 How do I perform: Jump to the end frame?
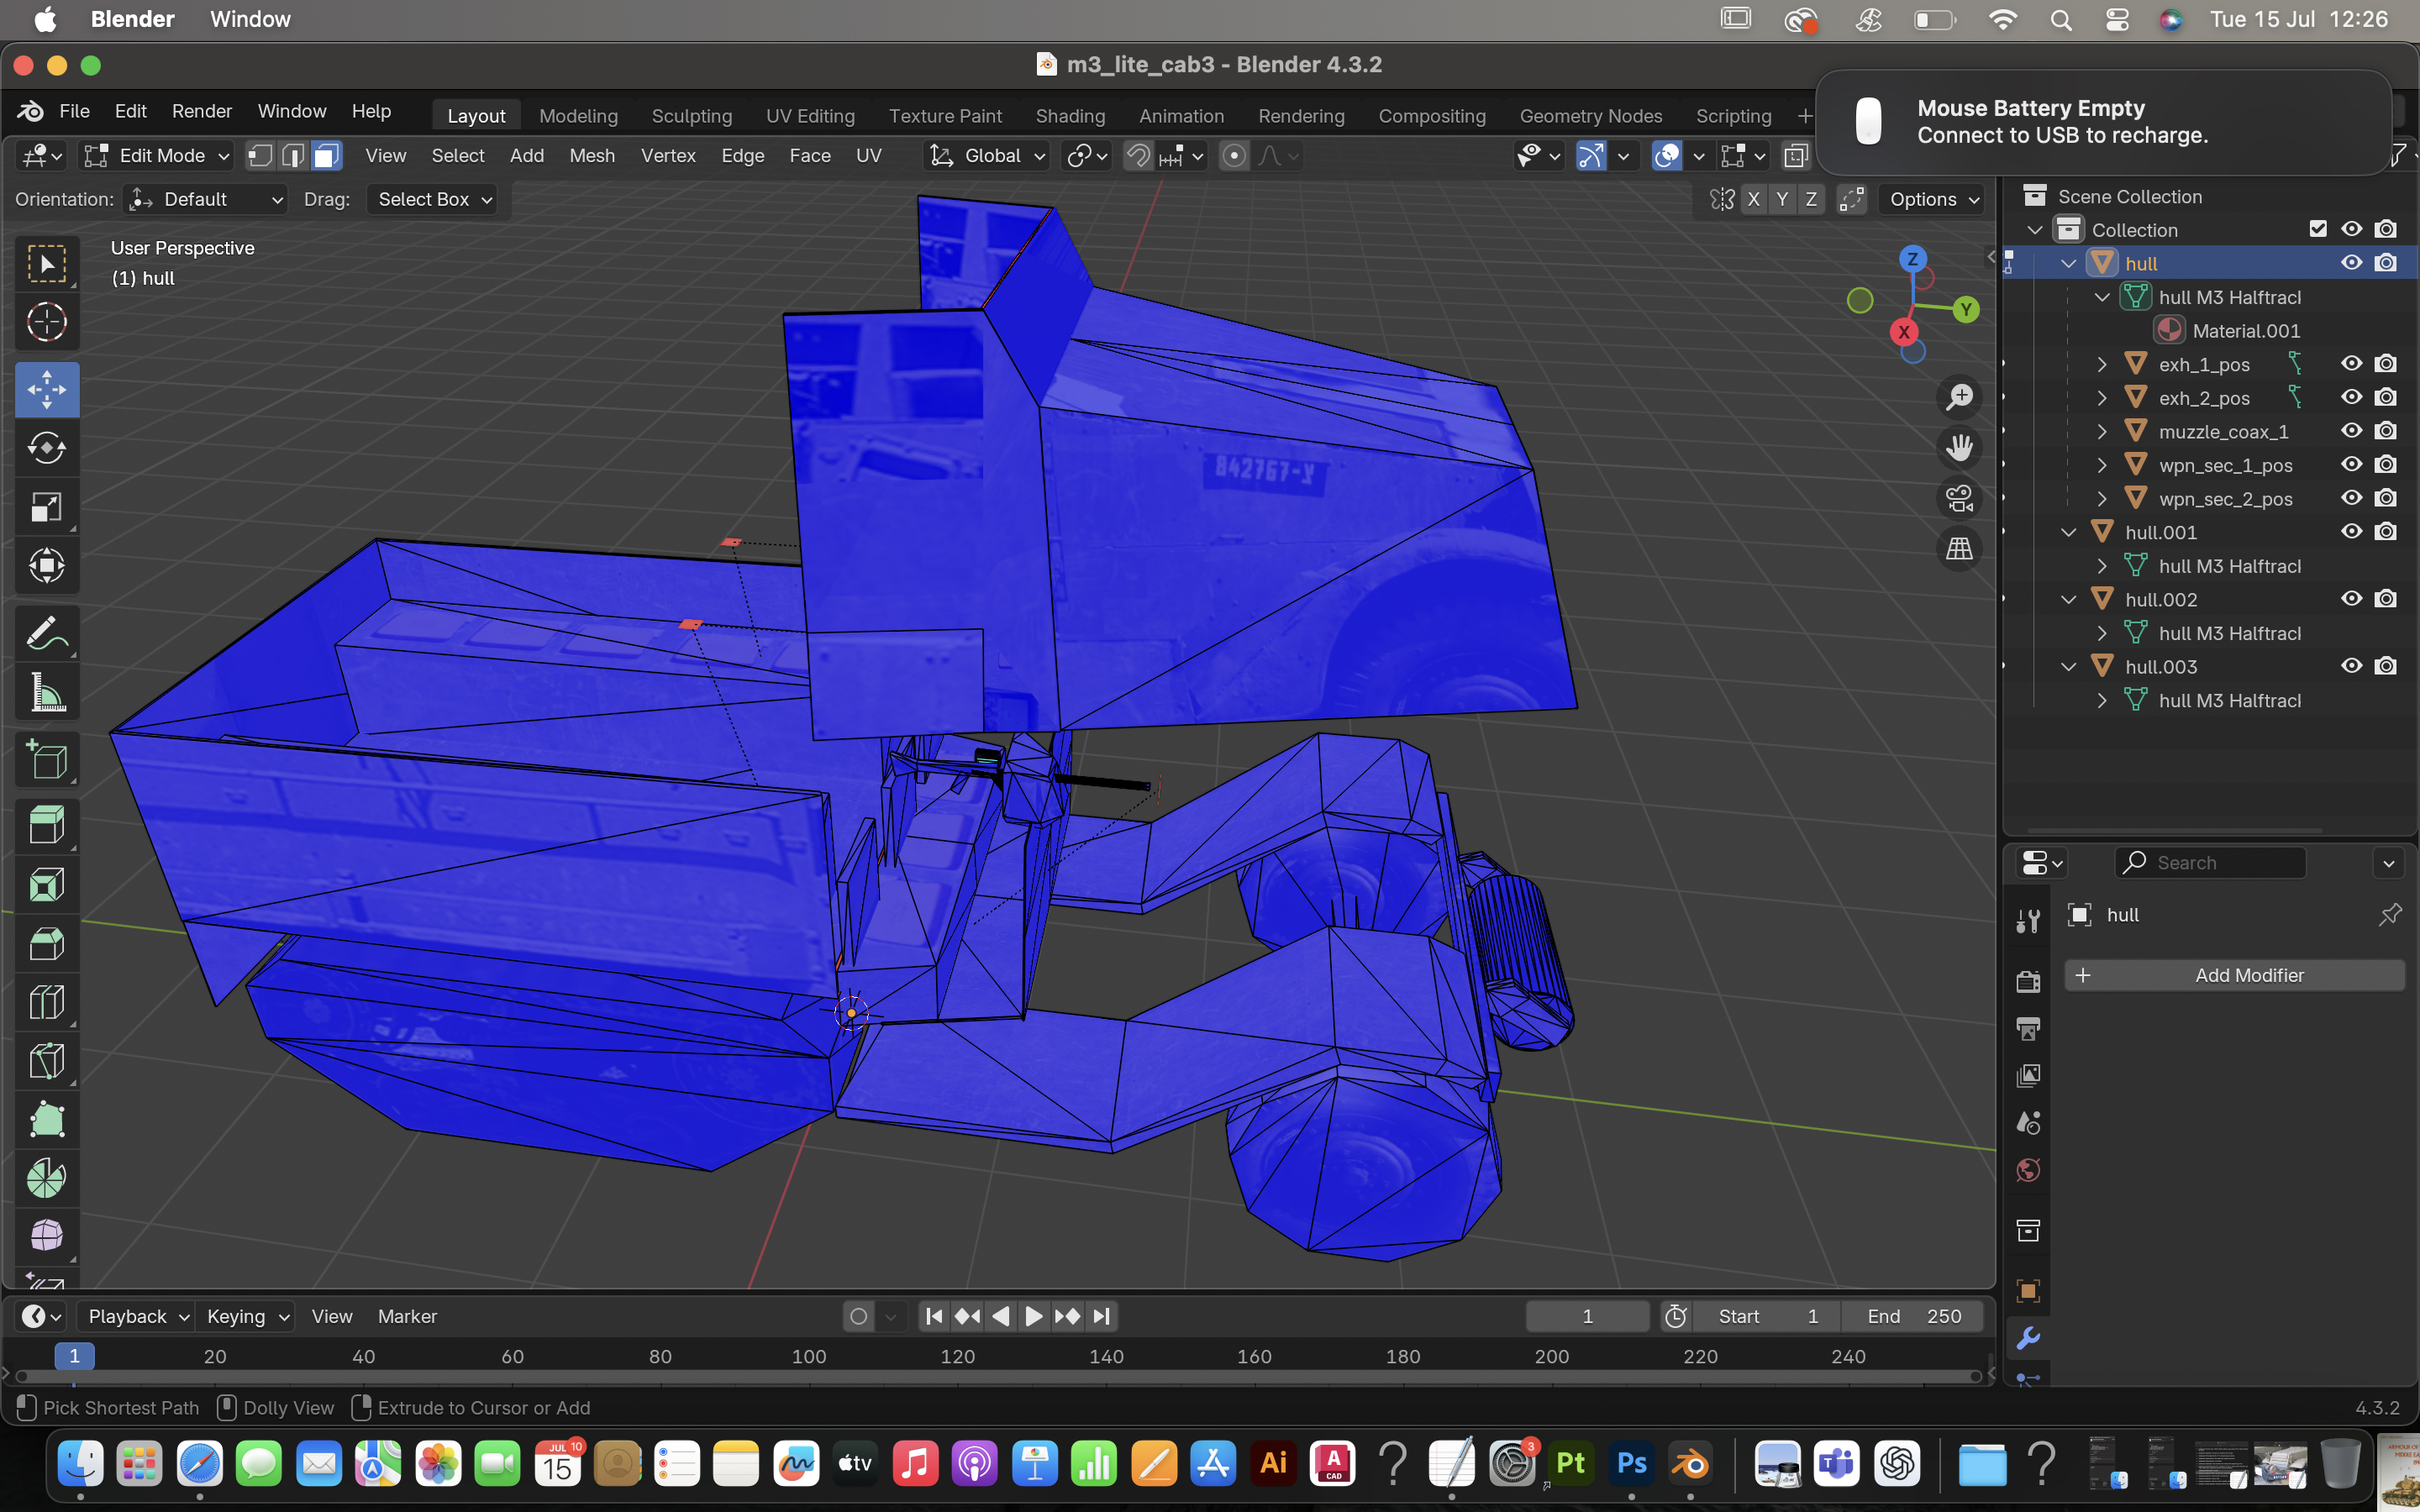tap(1101, 1316)
